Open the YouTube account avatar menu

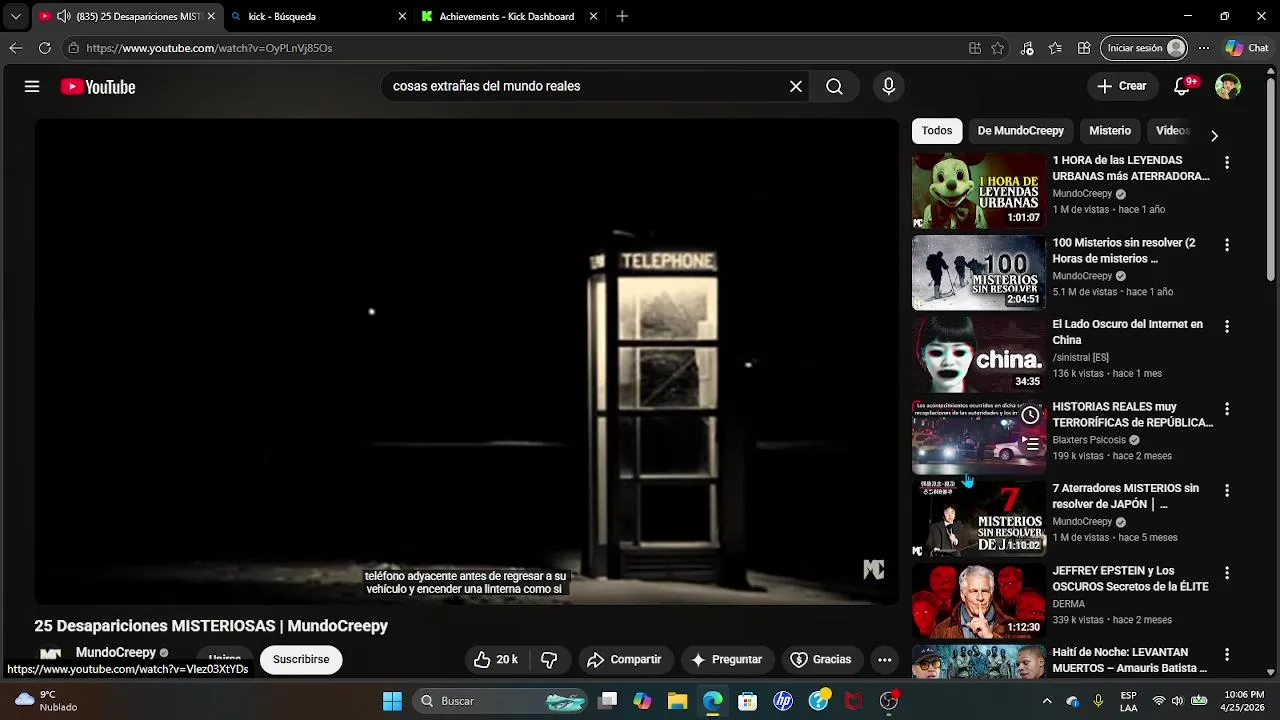(x=1227, y=86)
